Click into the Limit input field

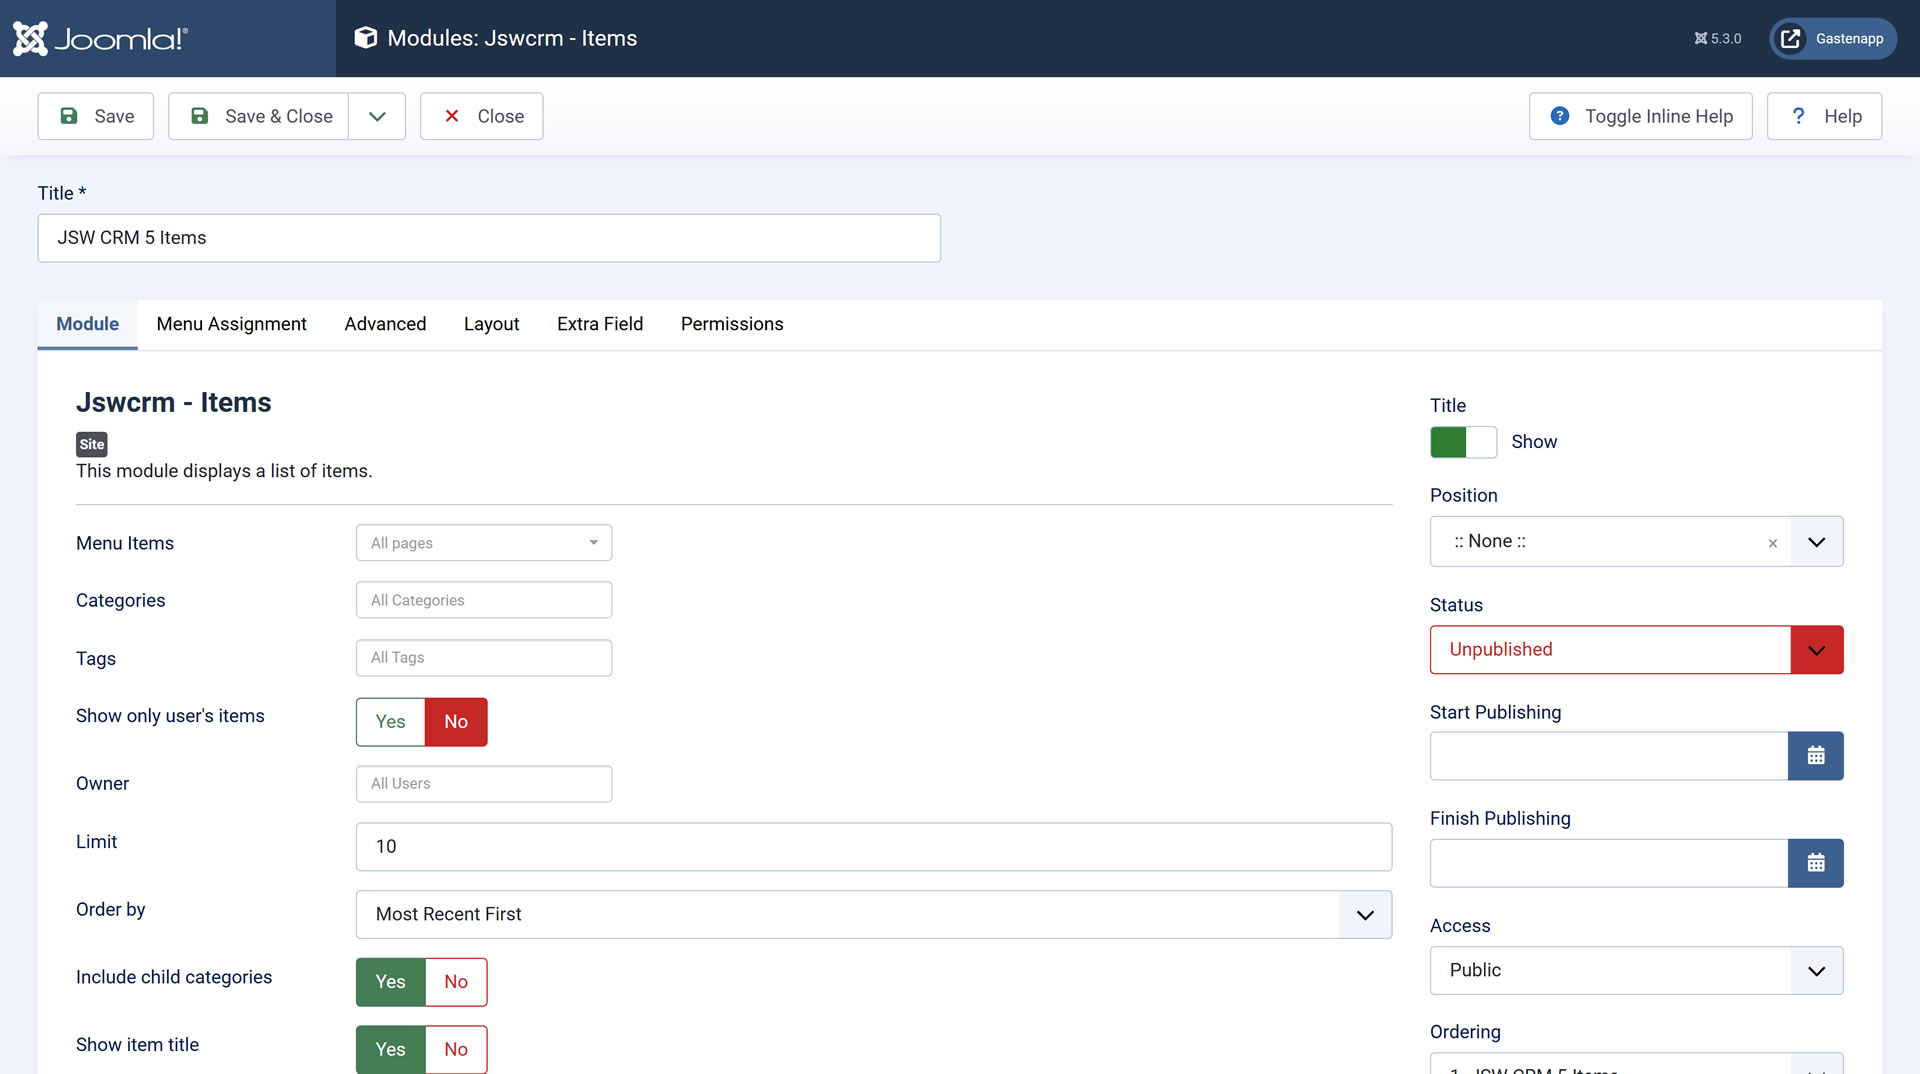pyautogui.click(x=873, y=847)
